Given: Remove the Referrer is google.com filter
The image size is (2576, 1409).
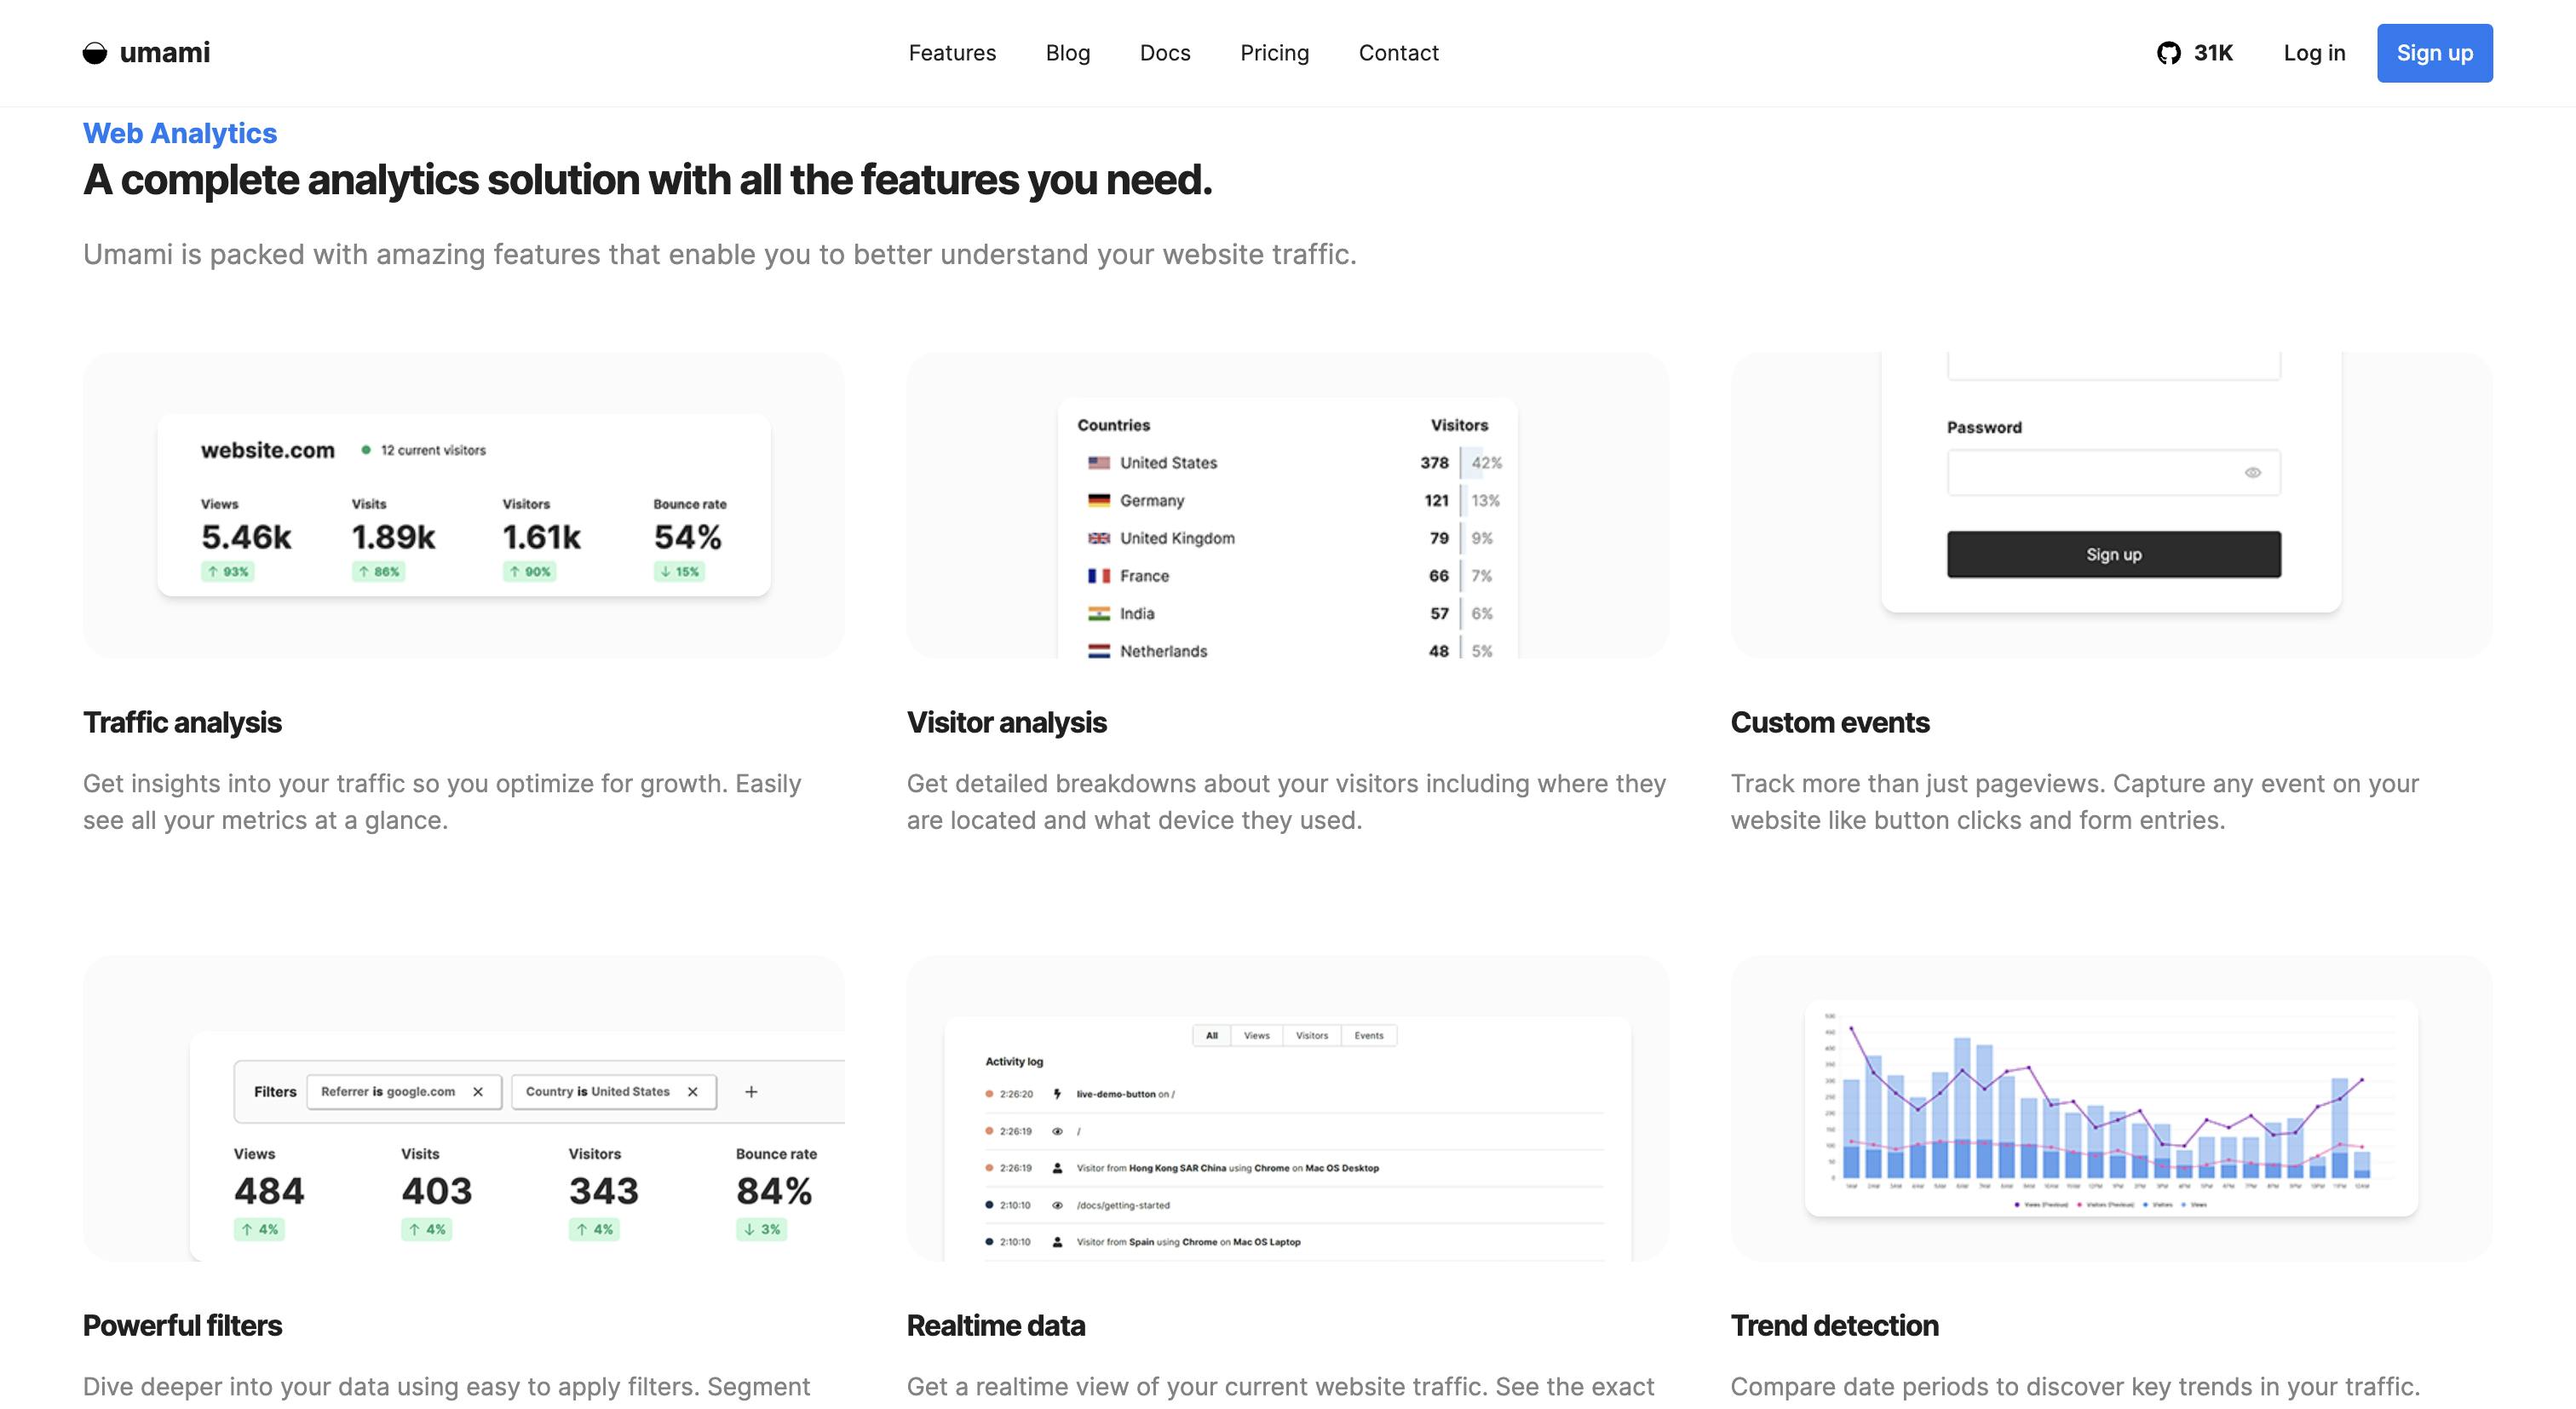Looking at the screenshot, I should pos(478,1092).
